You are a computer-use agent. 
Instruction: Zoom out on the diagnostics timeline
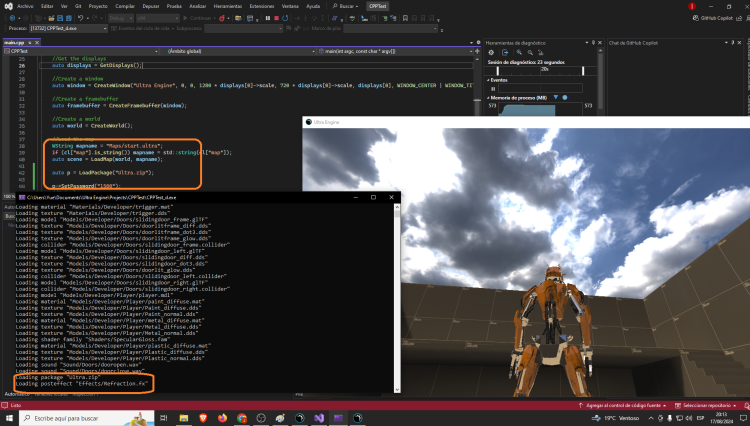529,52
